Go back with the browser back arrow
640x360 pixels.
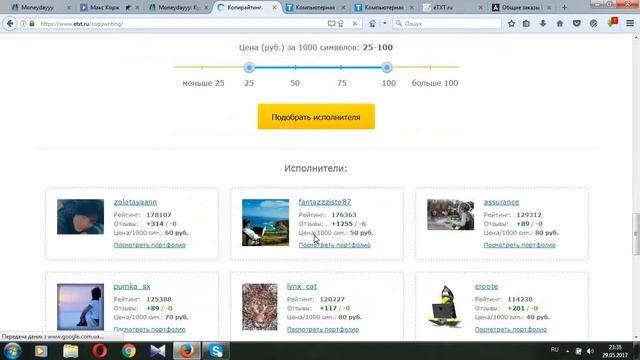(x=10, y=24)
